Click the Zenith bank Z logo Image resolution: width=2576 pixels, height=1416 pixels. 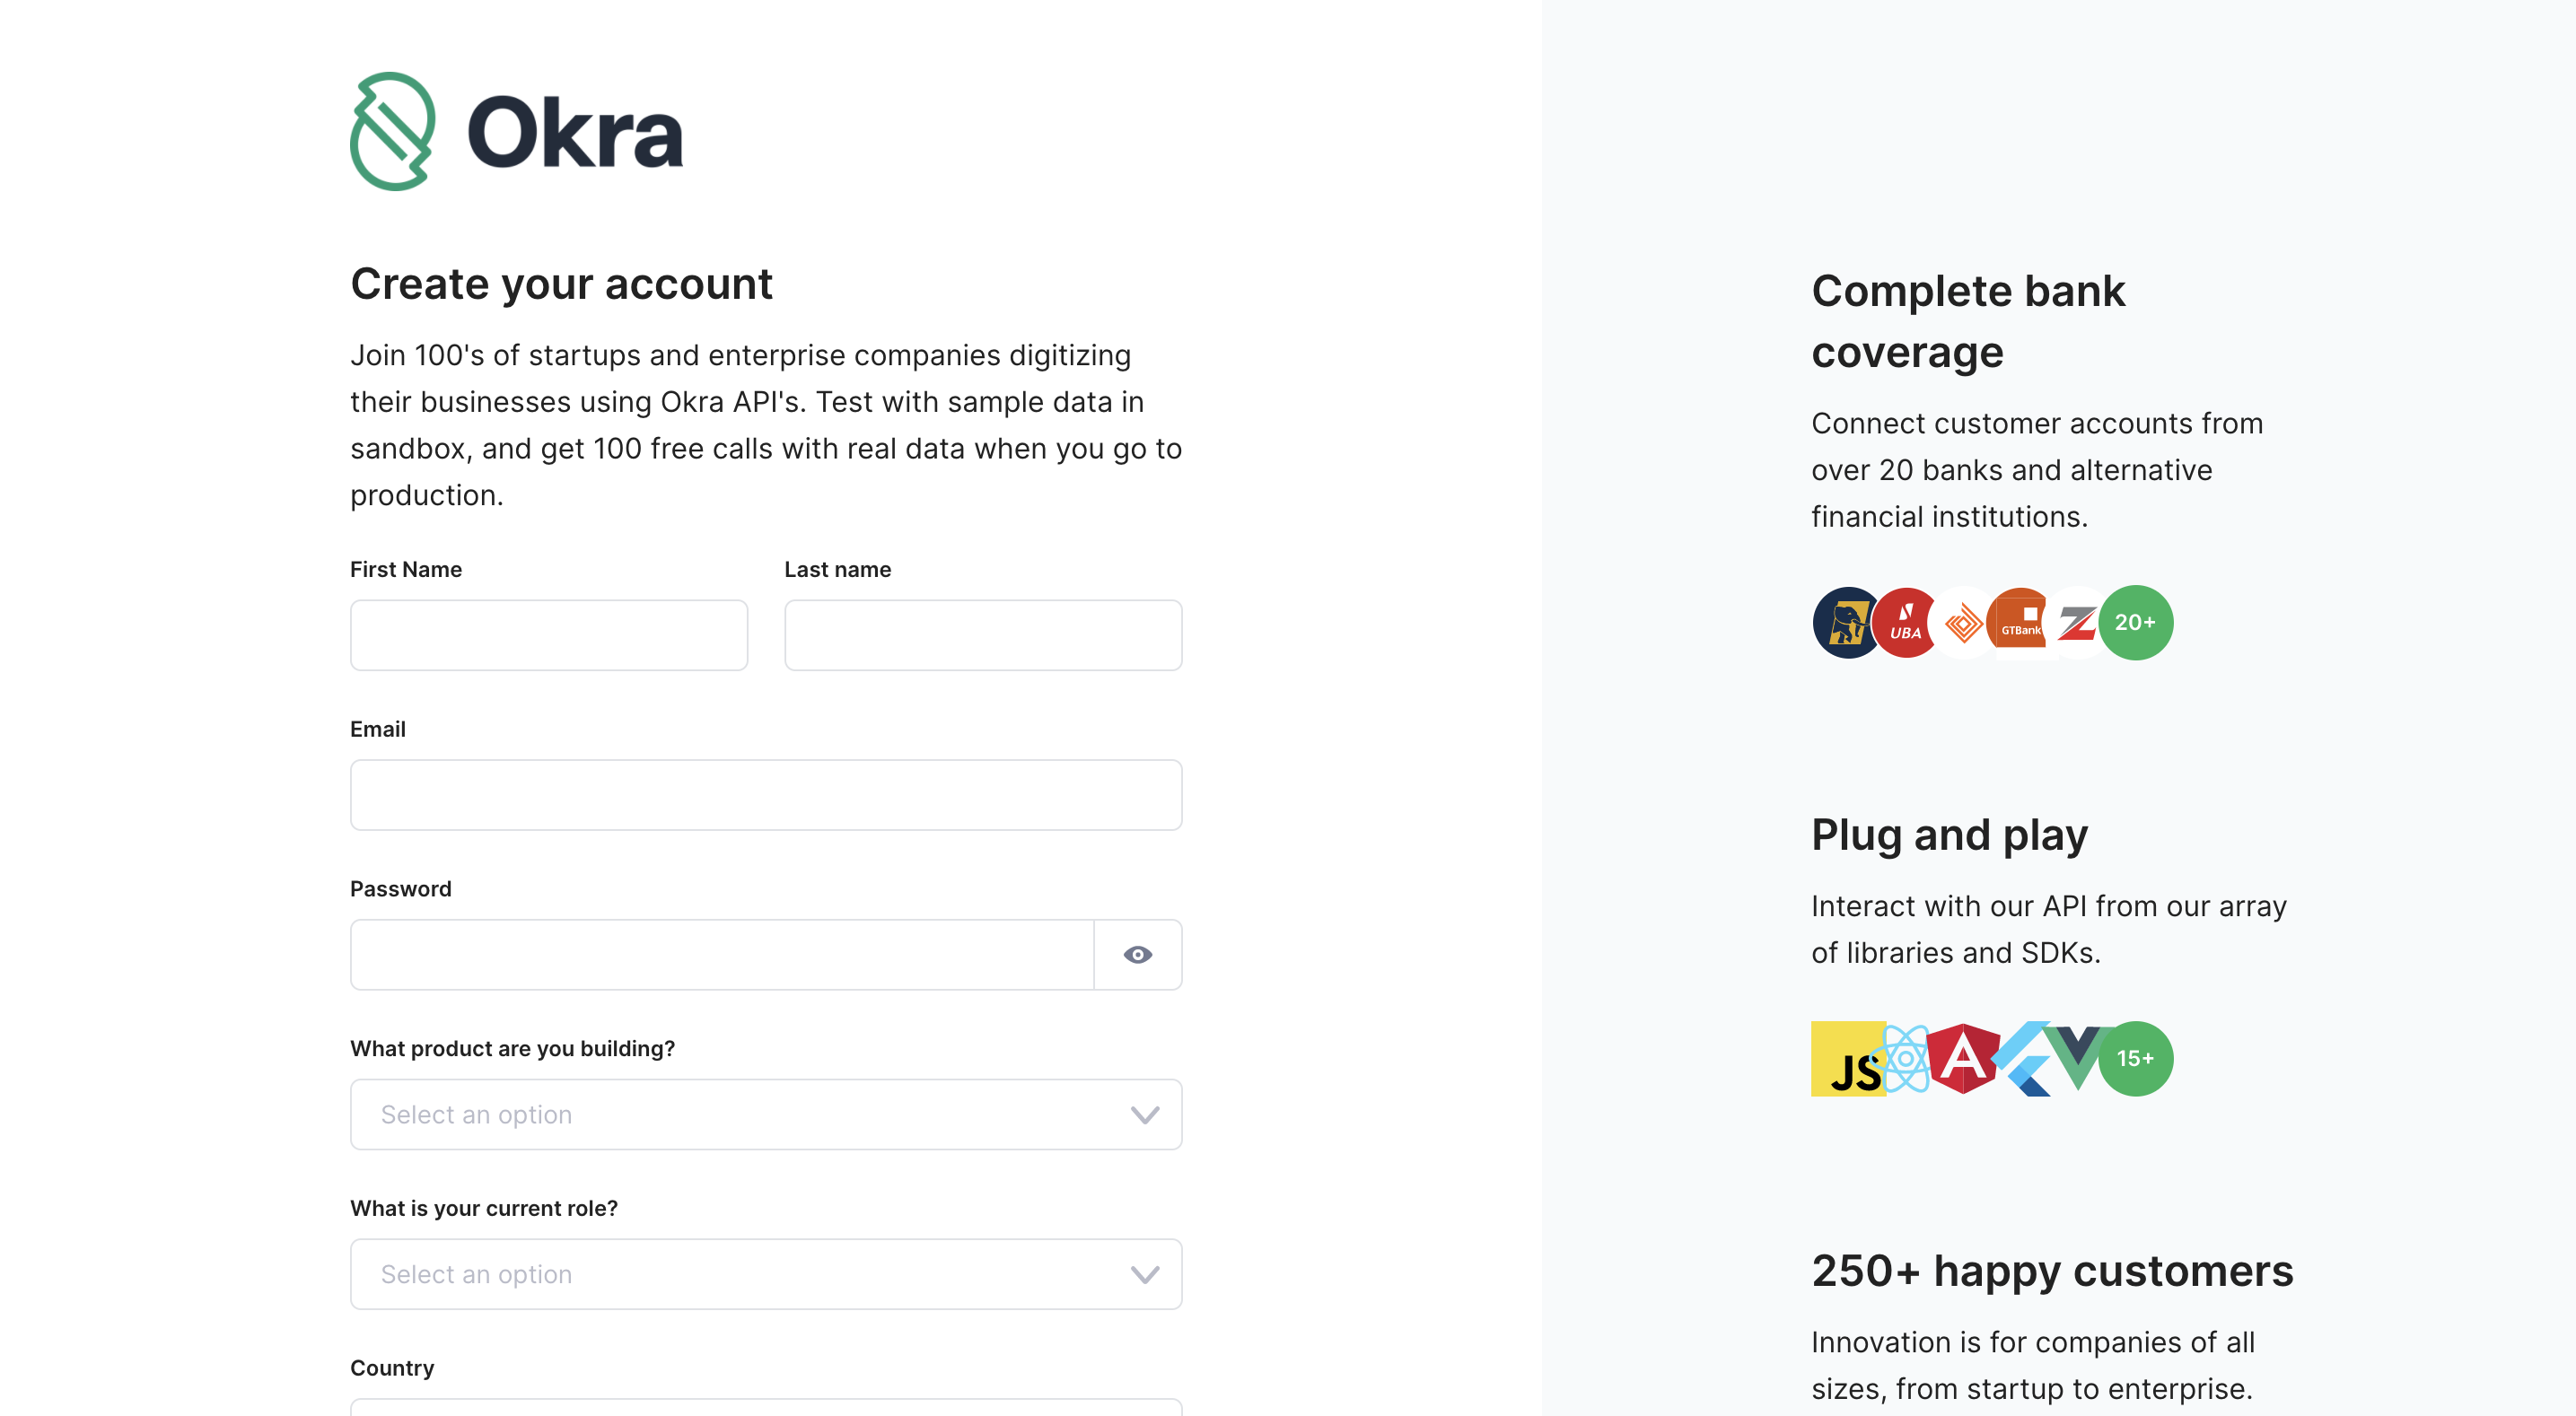pyautogui.click(x=2078, y=622)
